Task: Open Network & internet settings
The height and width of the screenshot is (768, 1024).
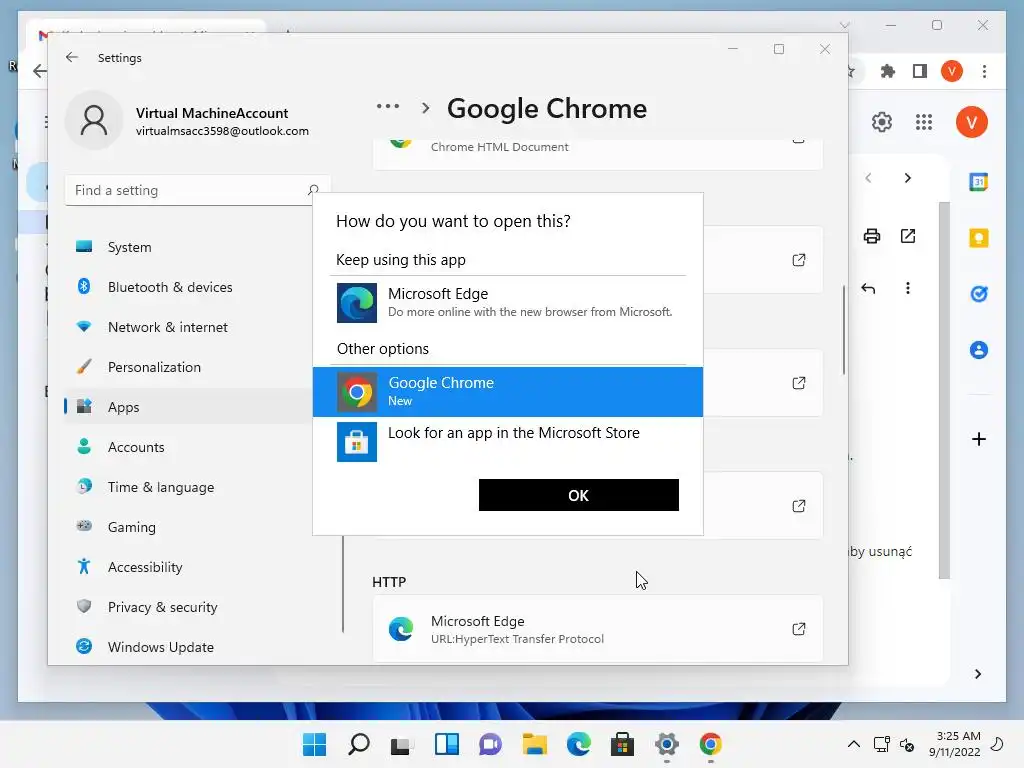Action: tap(188, 327)
